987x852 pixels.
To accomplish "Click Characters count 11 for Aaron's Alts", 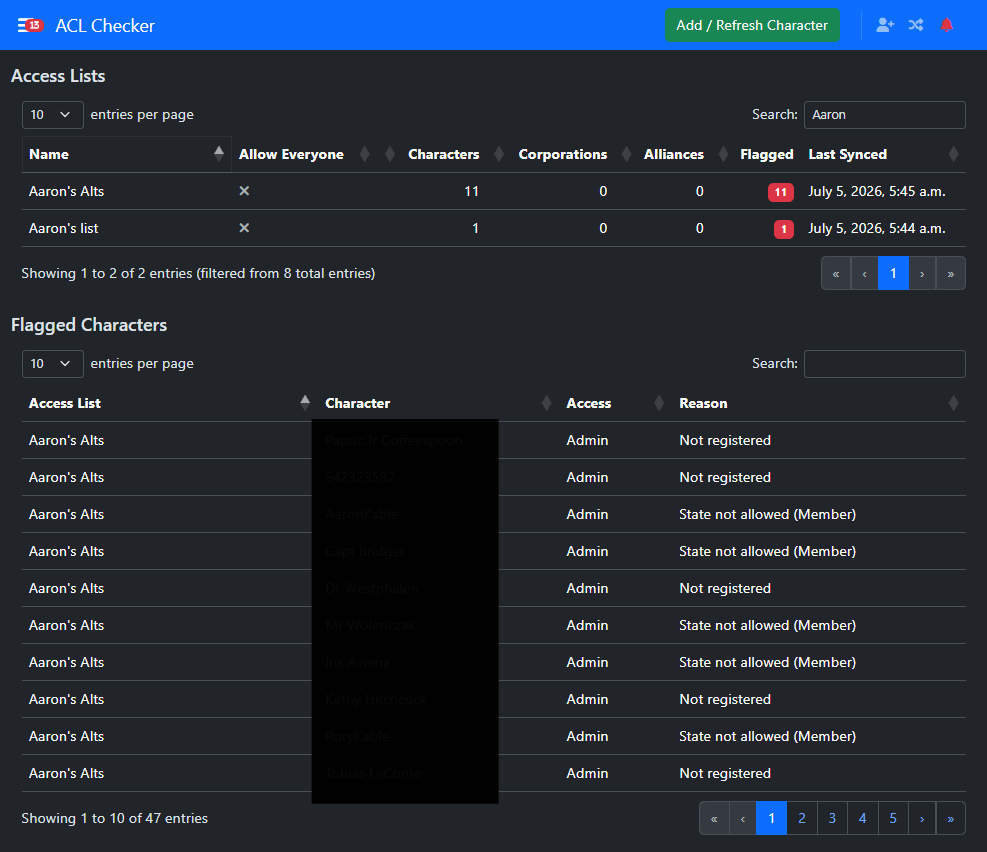I will [471, 191].
